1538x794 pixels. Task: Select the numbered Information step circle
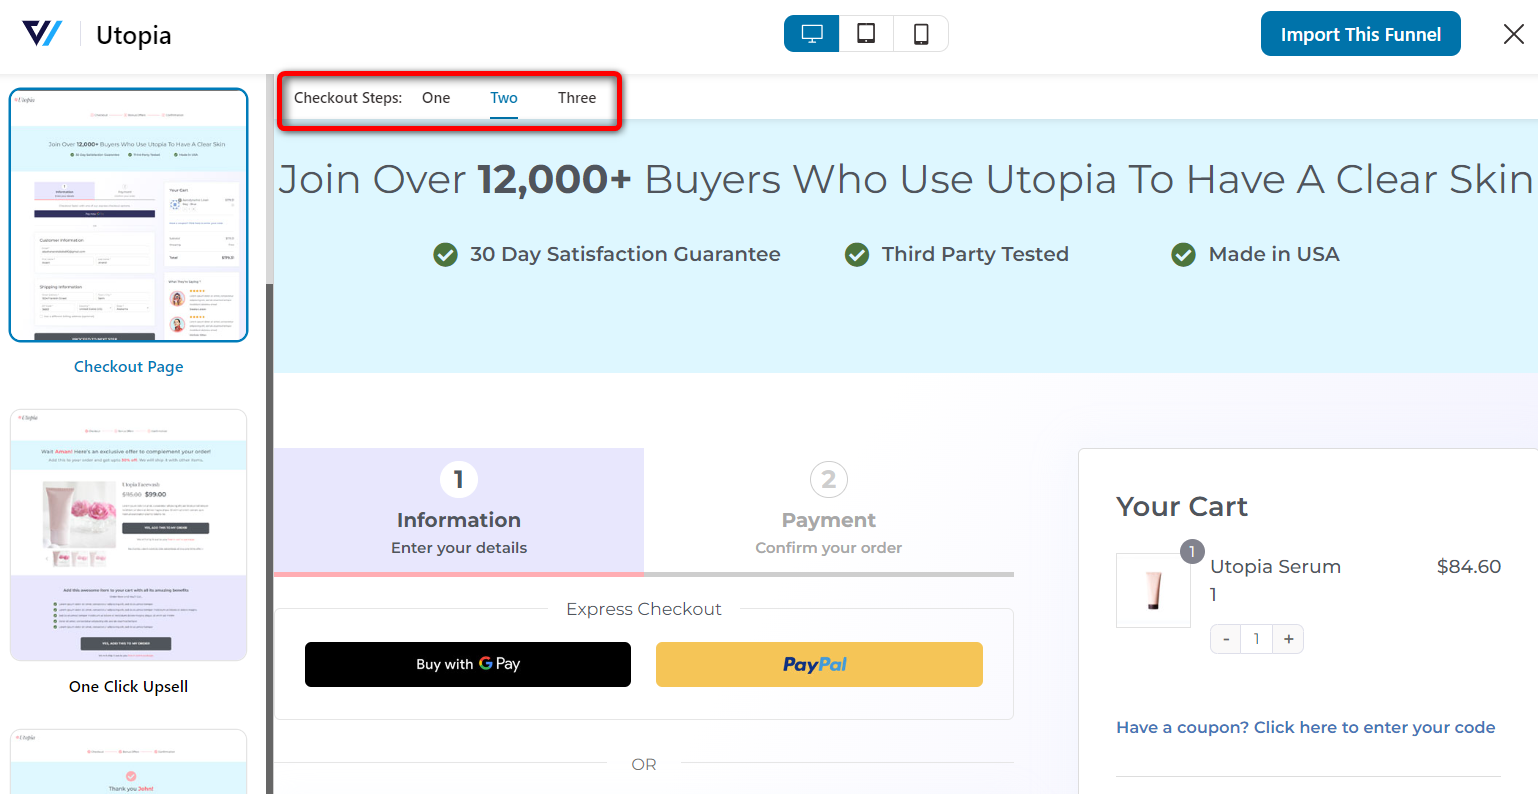tap(458, 479)
